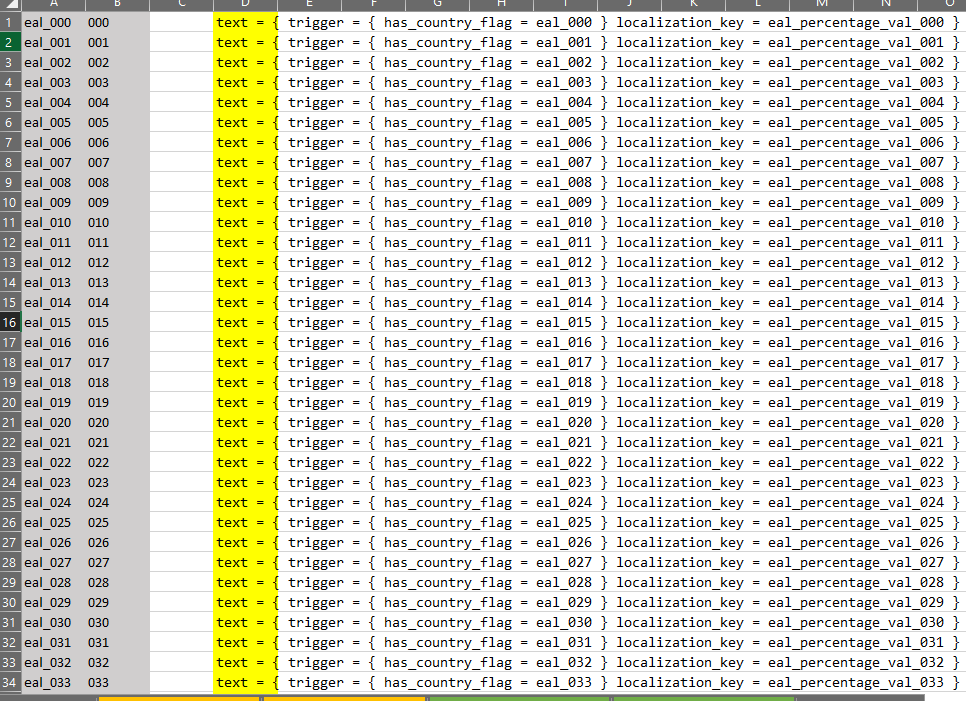Click 'localization_key' text in row 33
This screenshot has height=701, width=966.
(680, 663)
